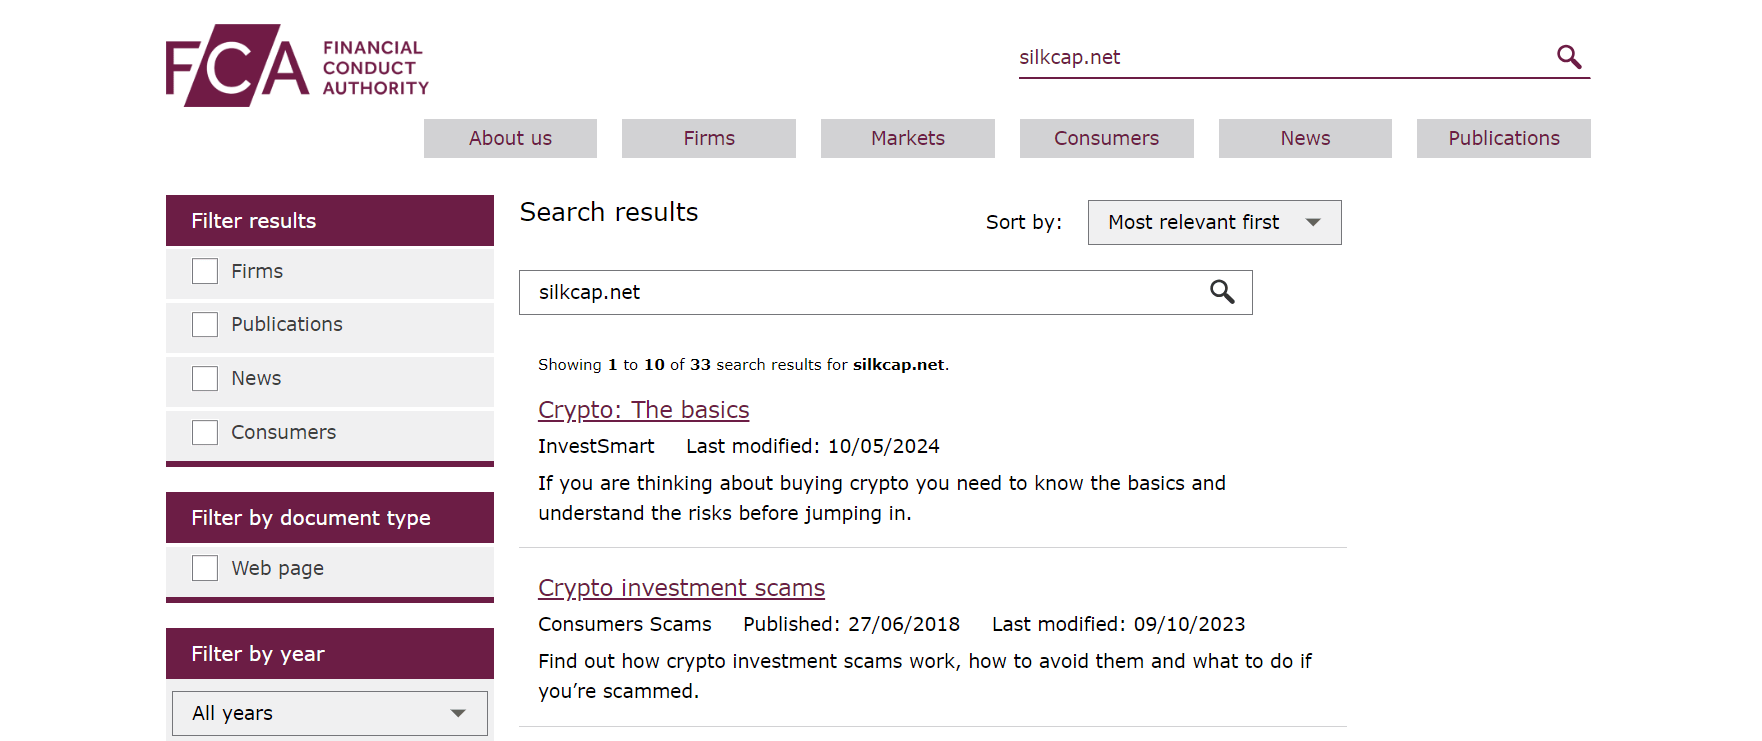
Task: Click the results search box magnifier icon
Action: pos(1222,292)
